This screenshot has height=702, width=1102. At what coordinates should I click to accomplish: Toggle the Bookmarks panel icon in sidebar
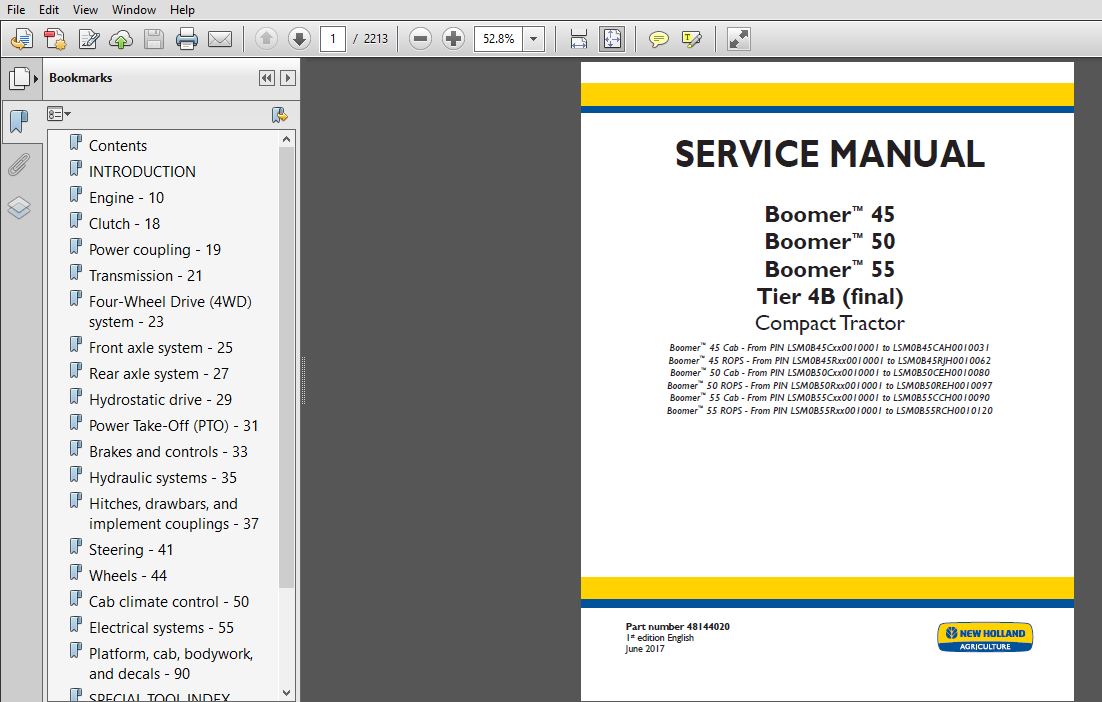[x=19, y=122]
